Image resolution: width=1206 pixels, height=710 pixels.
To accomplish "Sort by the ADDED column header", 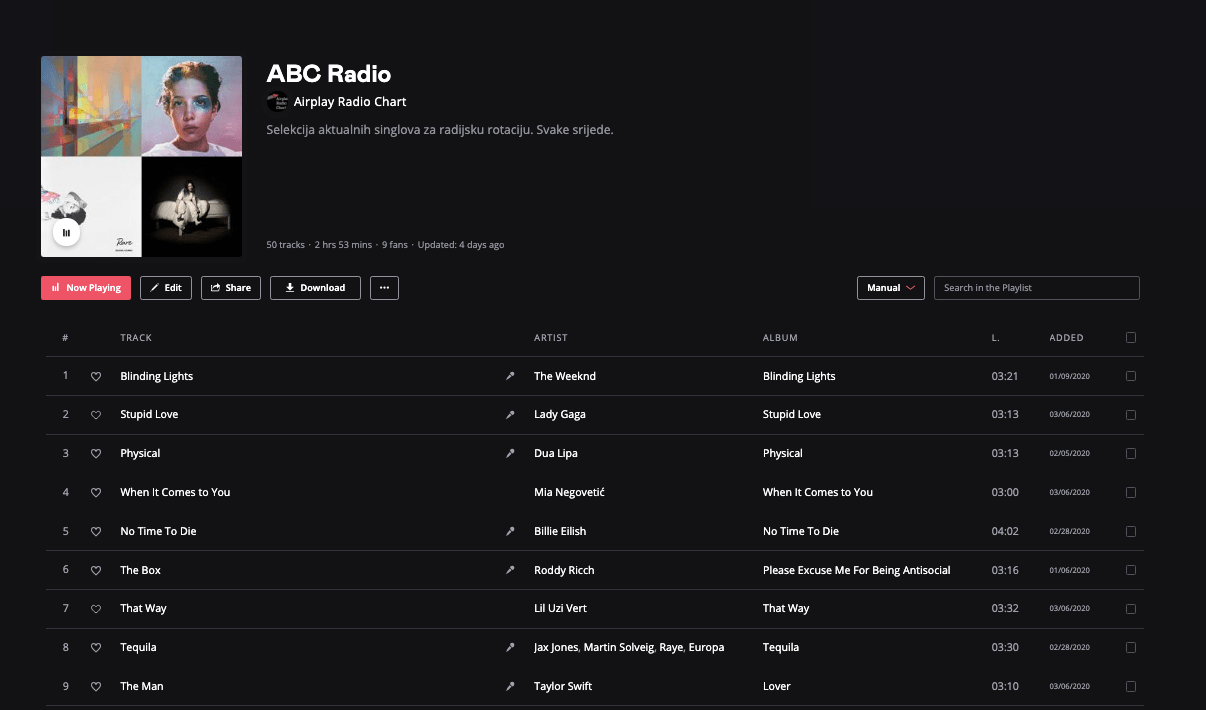I will (1066, 338).
